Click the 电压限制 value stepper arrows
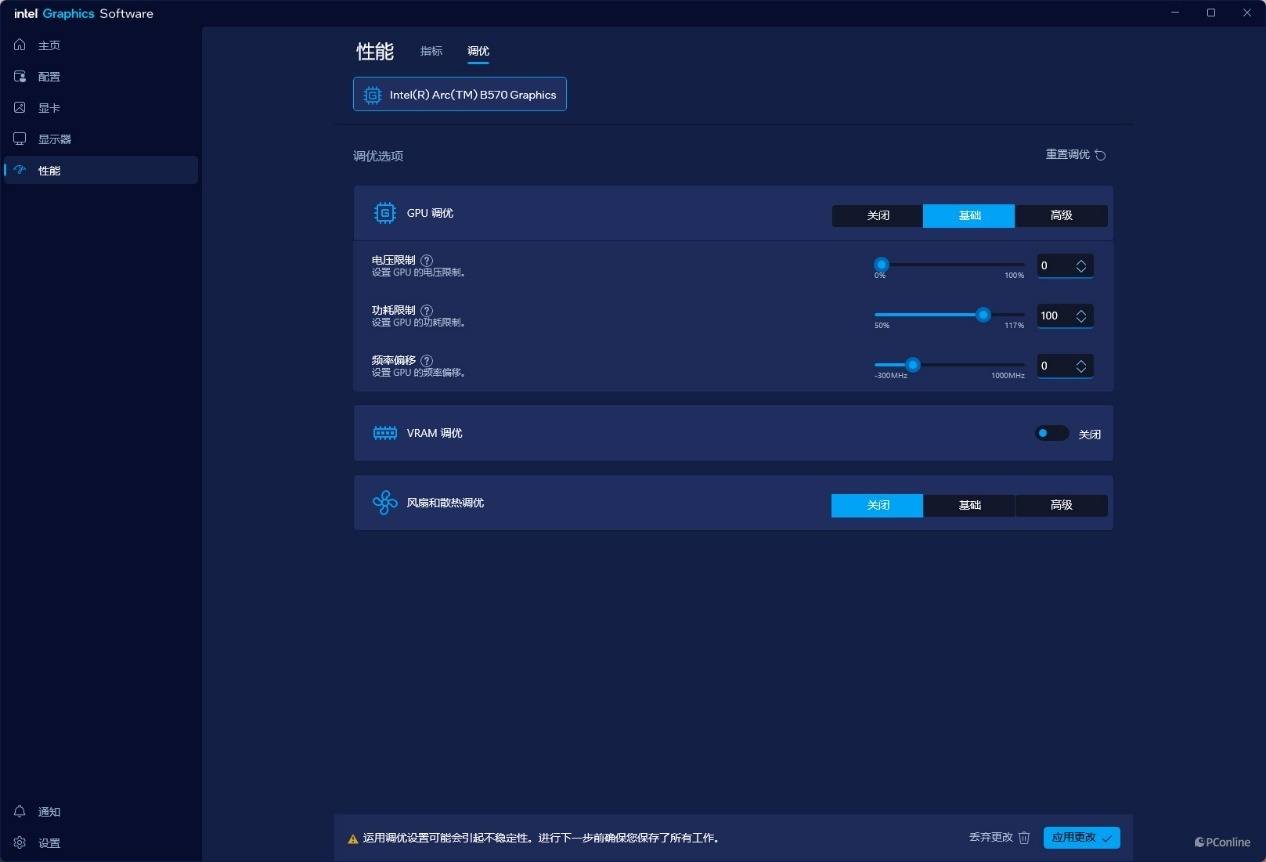Image resolution: width=1266 pixels, height=862 pixels. coord(1081,266)
